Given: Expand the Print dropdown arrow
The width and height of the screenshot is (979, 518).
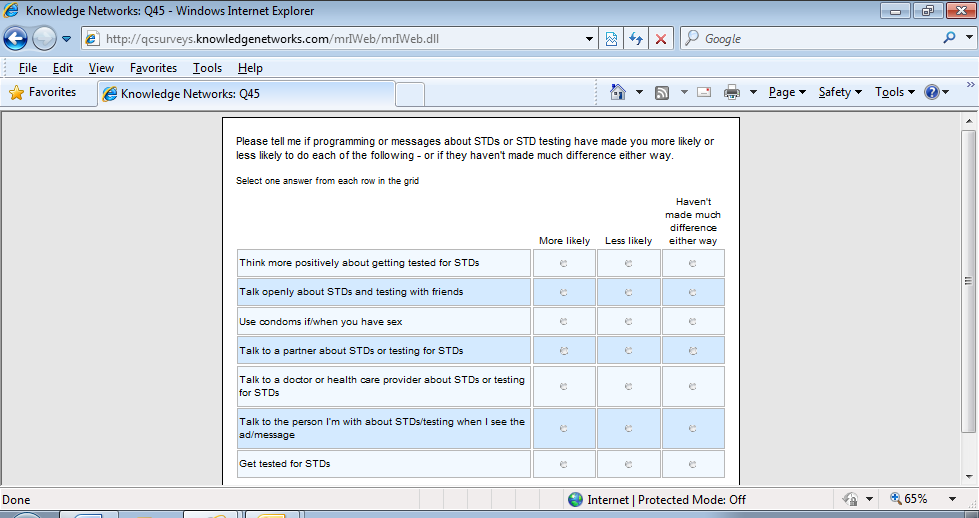Looking at the screenshot, I should click(754, 92).
